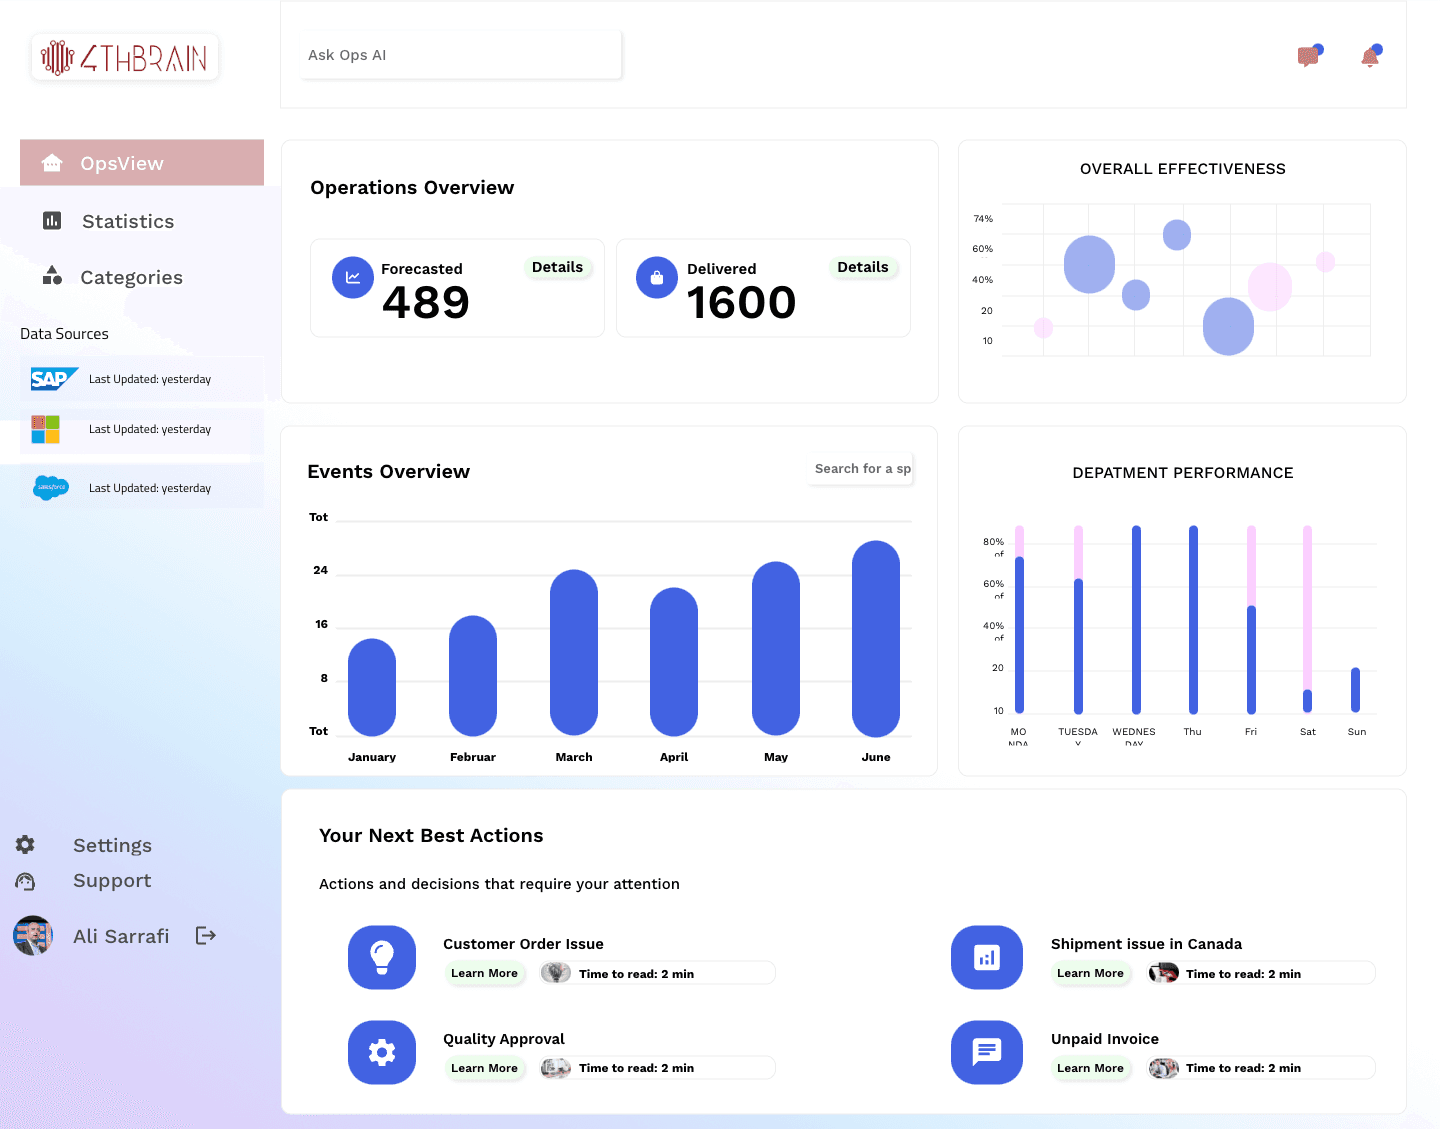The image size is (1440, 1129).
Task: Click the Categories shapes icon
Action: [52, 276]
